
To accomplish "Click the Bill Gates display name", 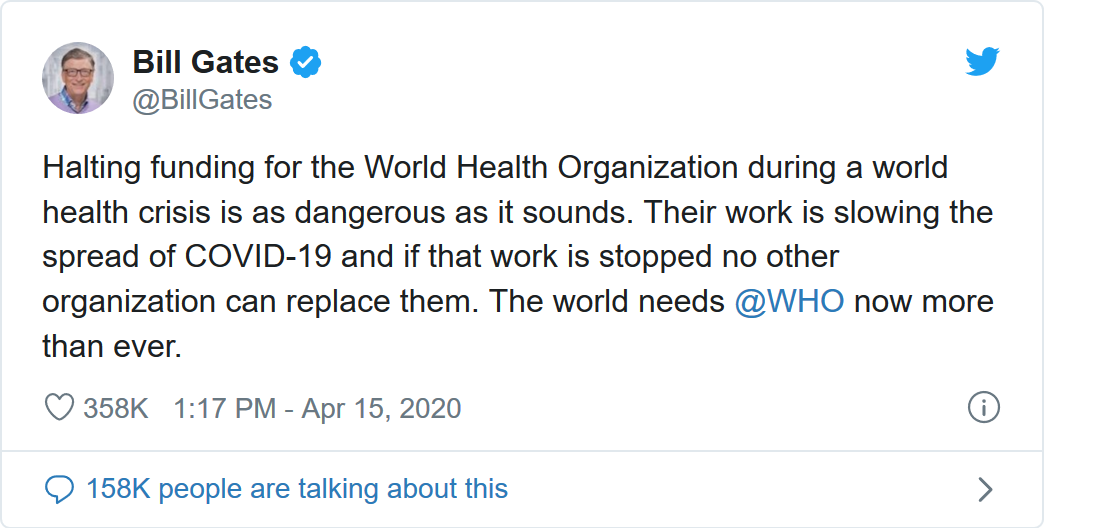I will coord(205,63).
